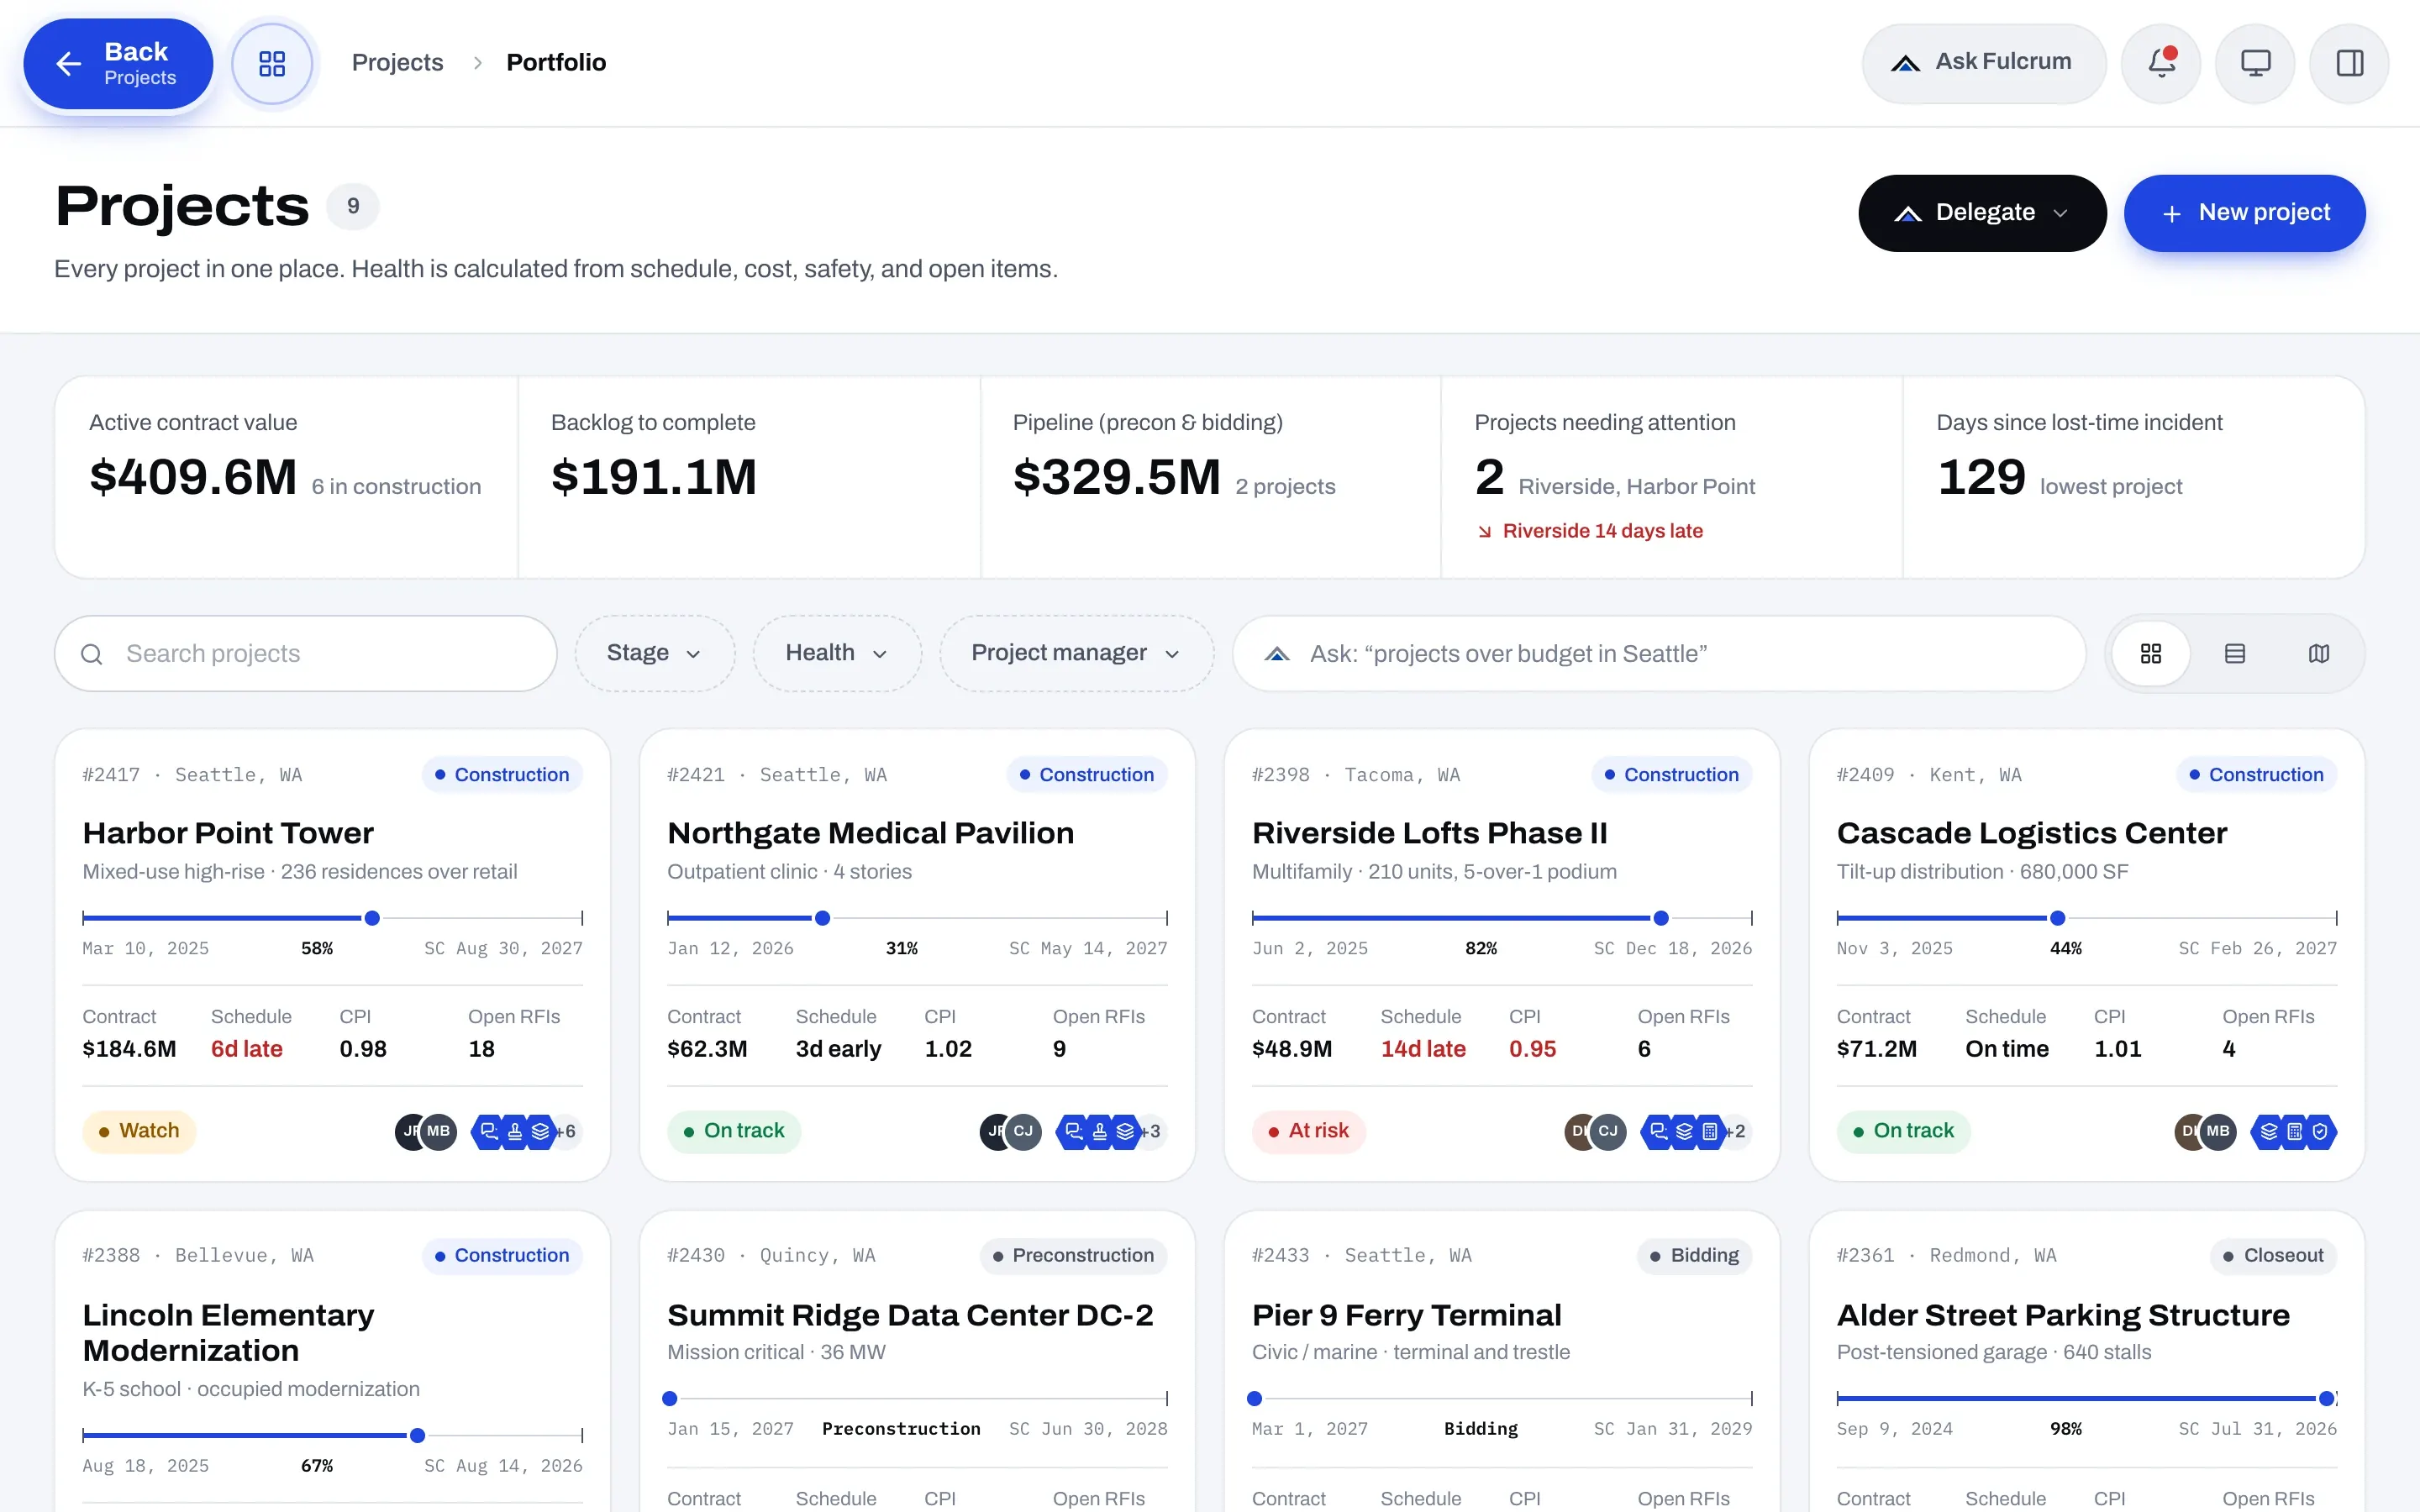Open Ask Fulcrum assistant
The width and height of the screenshot is (2420, 1512).
coord(1984,63)
